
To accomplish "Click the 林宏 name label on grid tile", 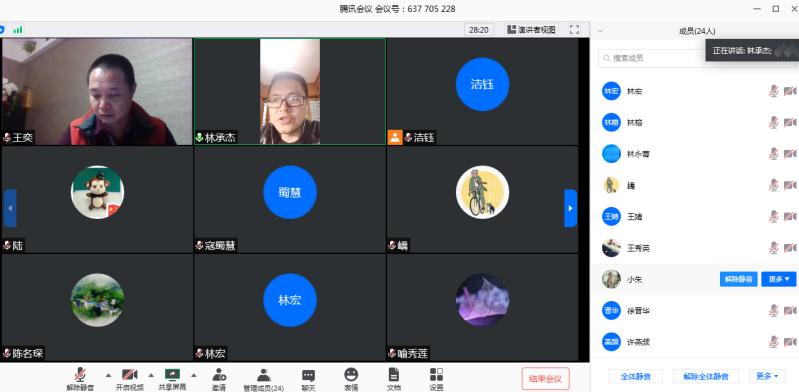I will (x=215, y=353).
